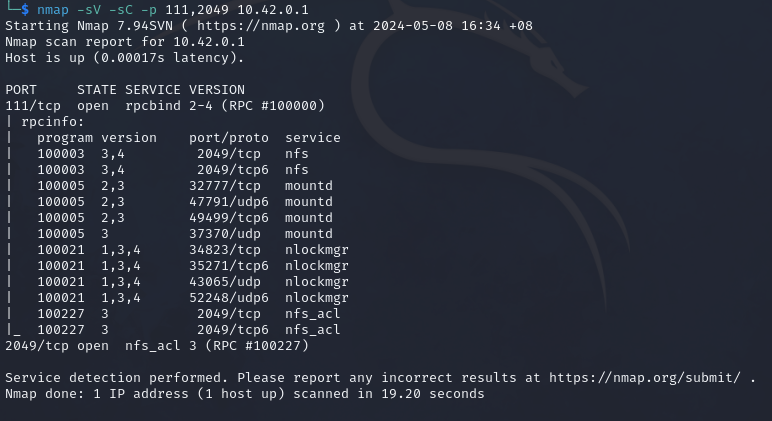Select the 34823/tcp nlockmgr port
Image resolution: width=772 pixels, height=421 pixels.
click(225, 249)
